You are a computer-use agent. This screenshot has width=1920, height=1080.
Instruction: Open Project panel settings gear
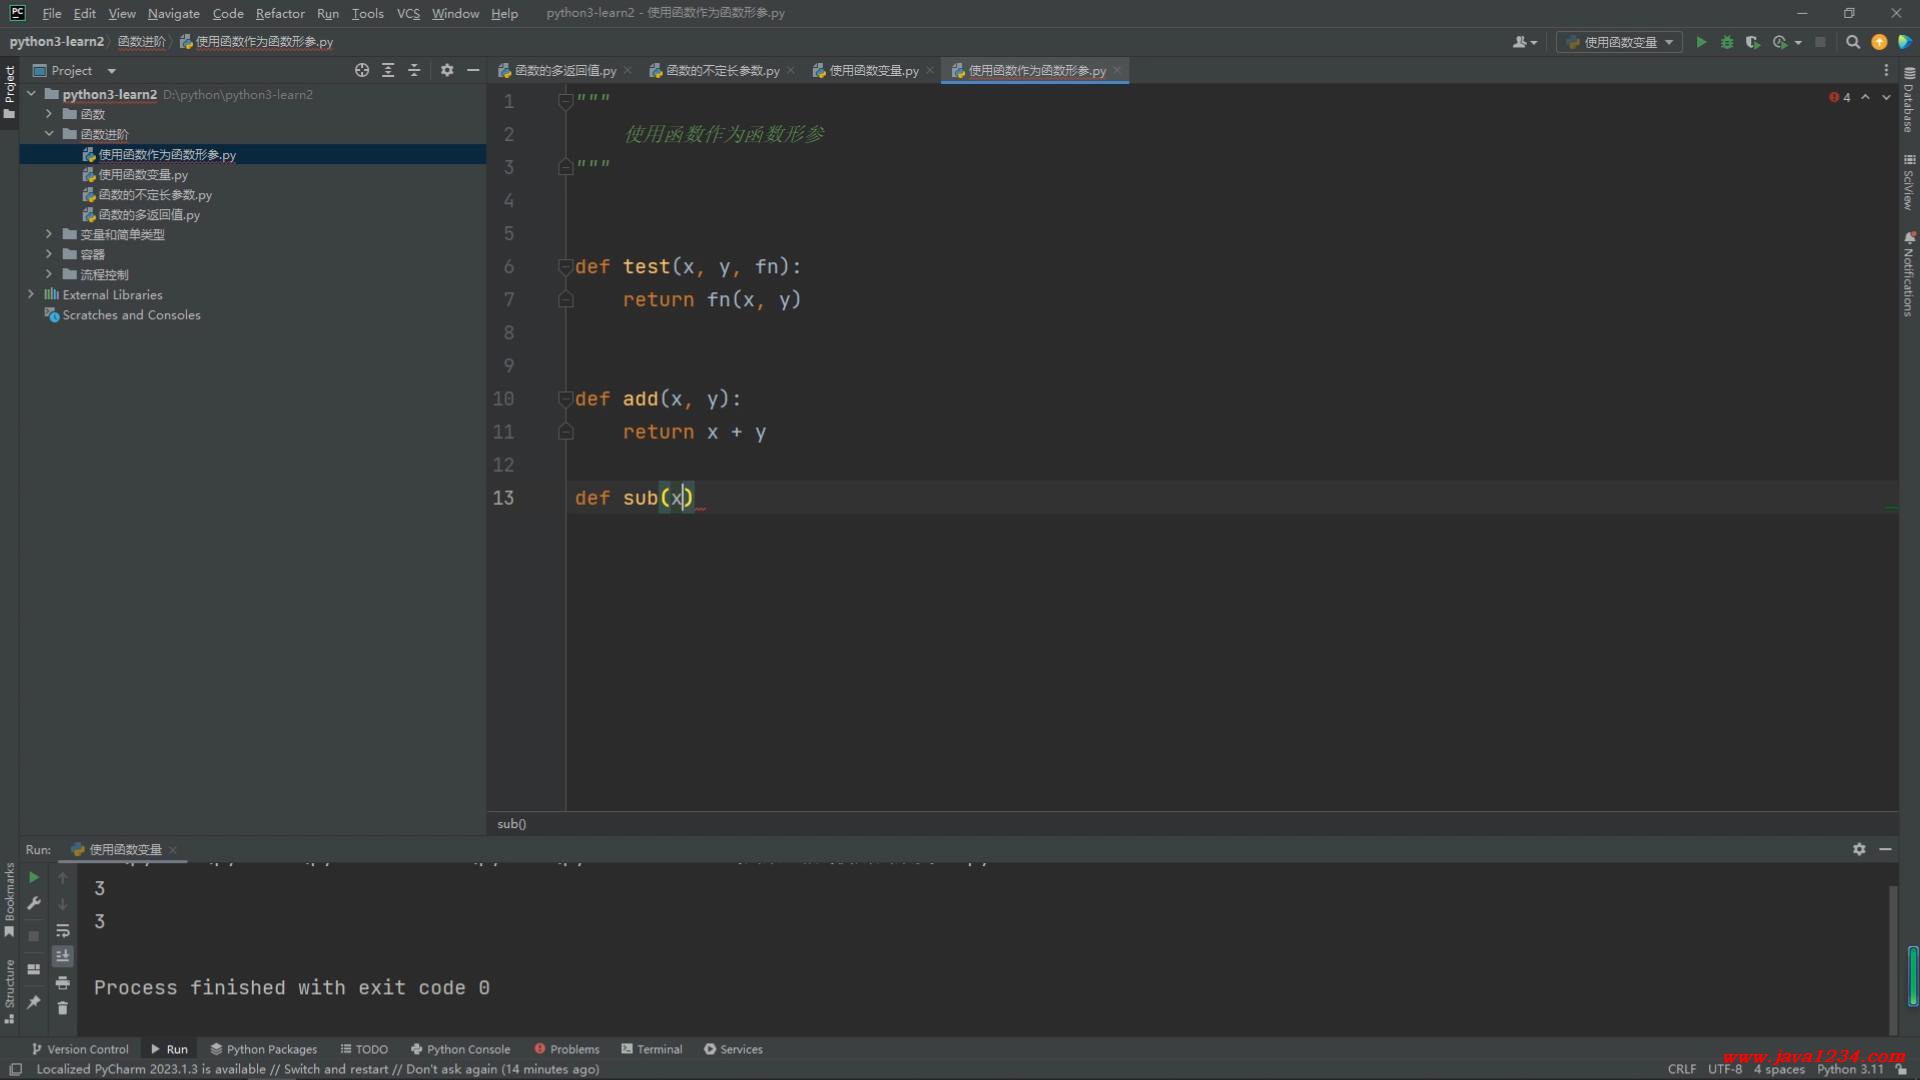coord(447,70)
